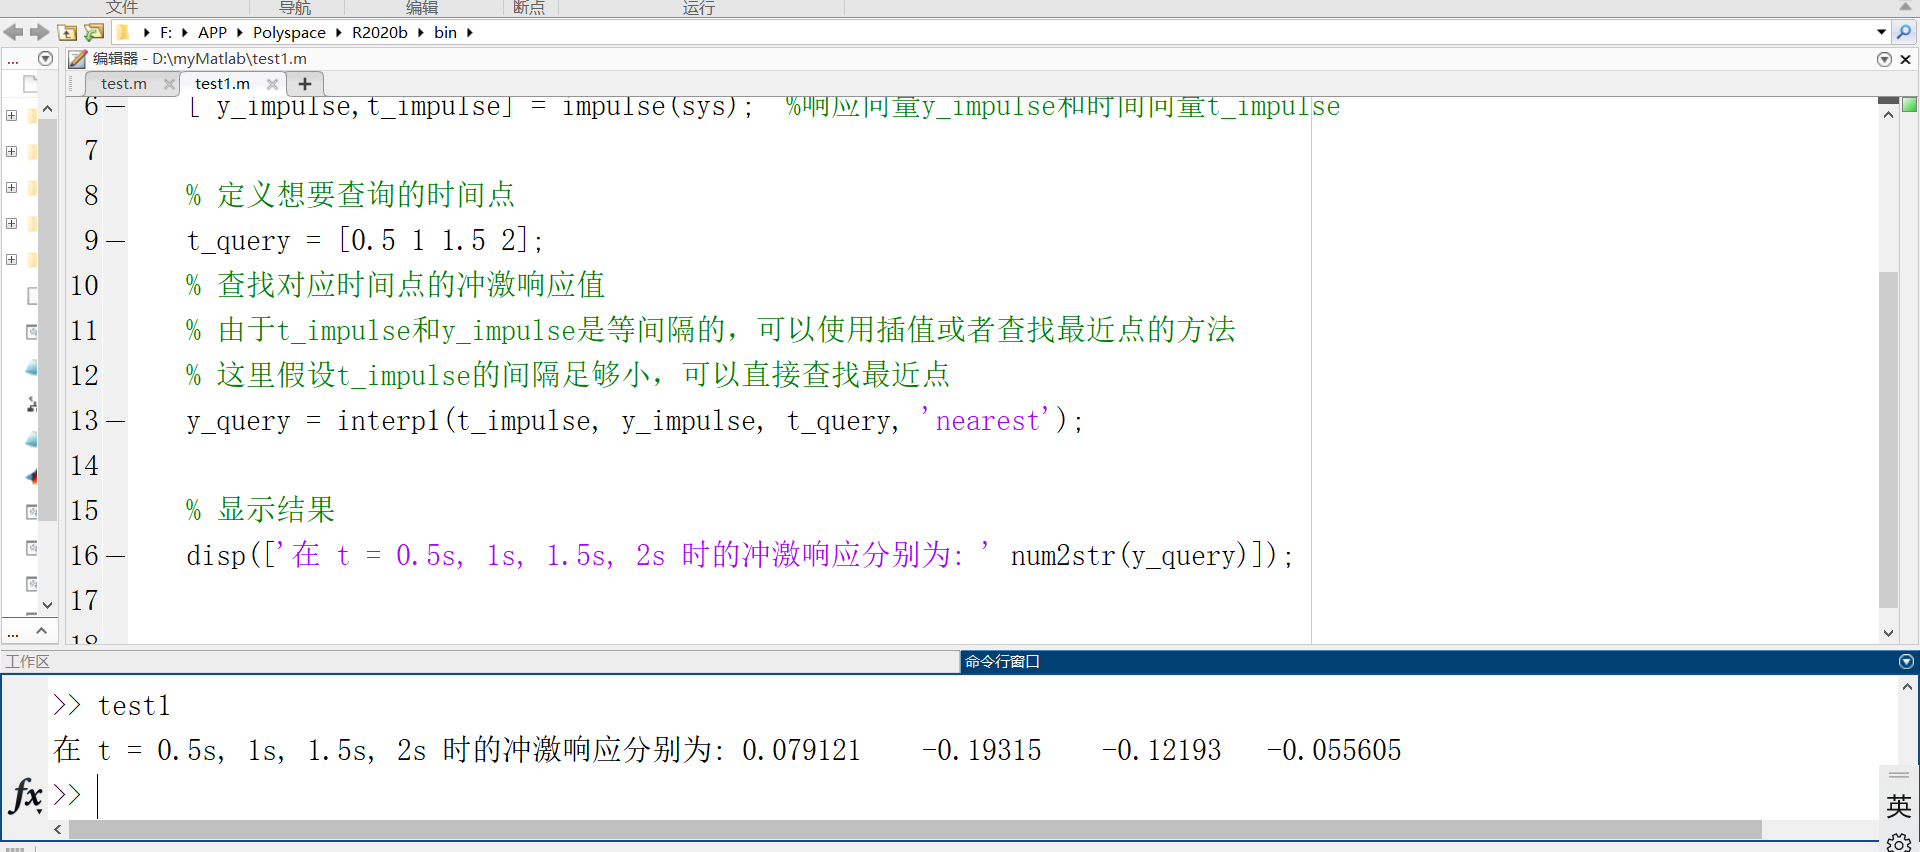Open the editor panel actions menu
The height and width of the screenshot is (852, 1920).
coord(1884,59)
